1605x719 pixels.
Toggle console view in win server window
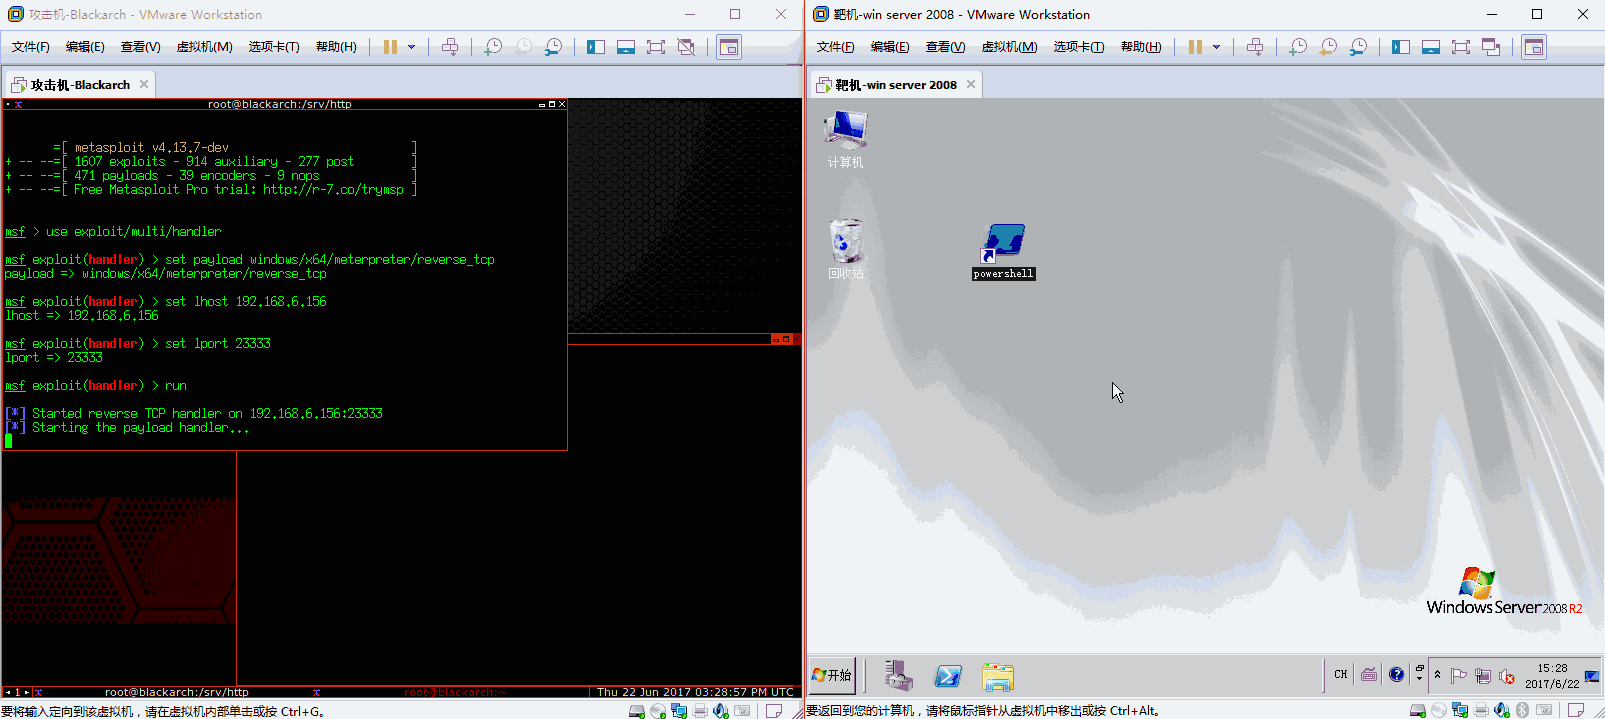1534,47
